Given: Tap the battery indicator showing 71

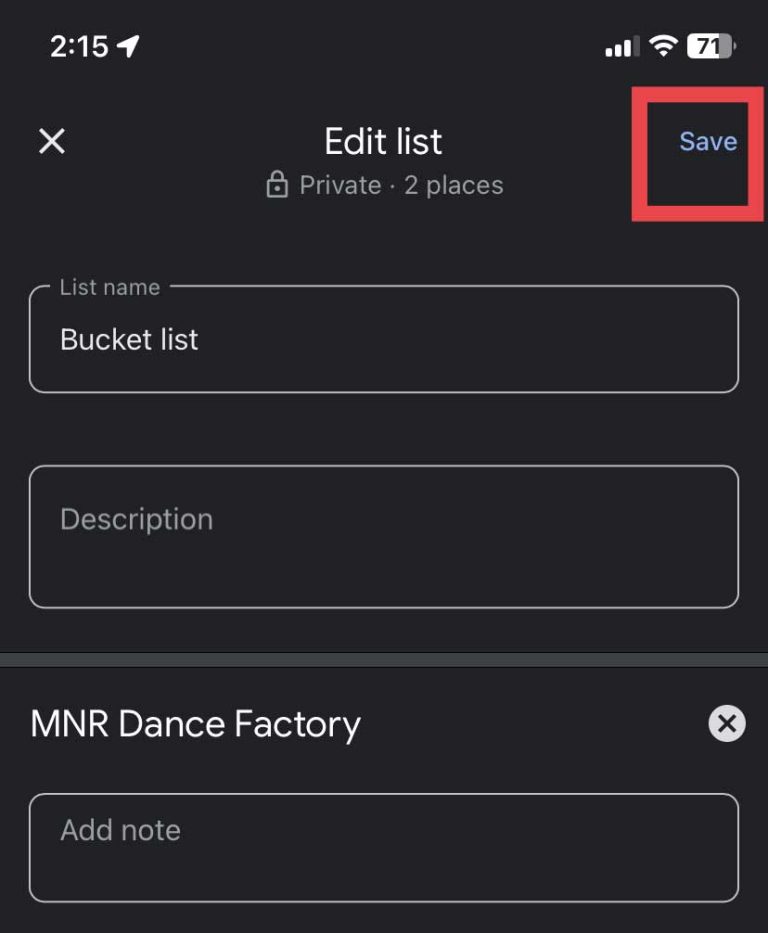Looking at the screenshot, I should (711, 46).
